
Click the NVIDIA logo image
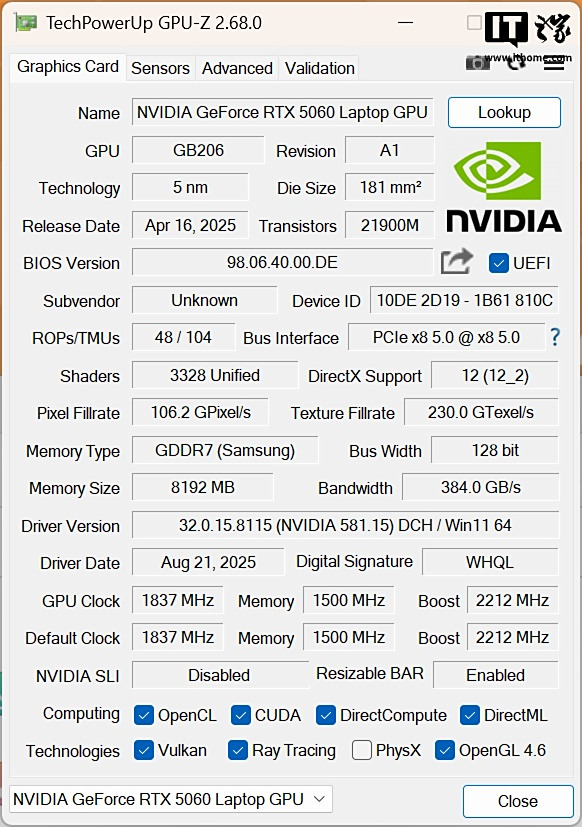click(x=504, y=188)
